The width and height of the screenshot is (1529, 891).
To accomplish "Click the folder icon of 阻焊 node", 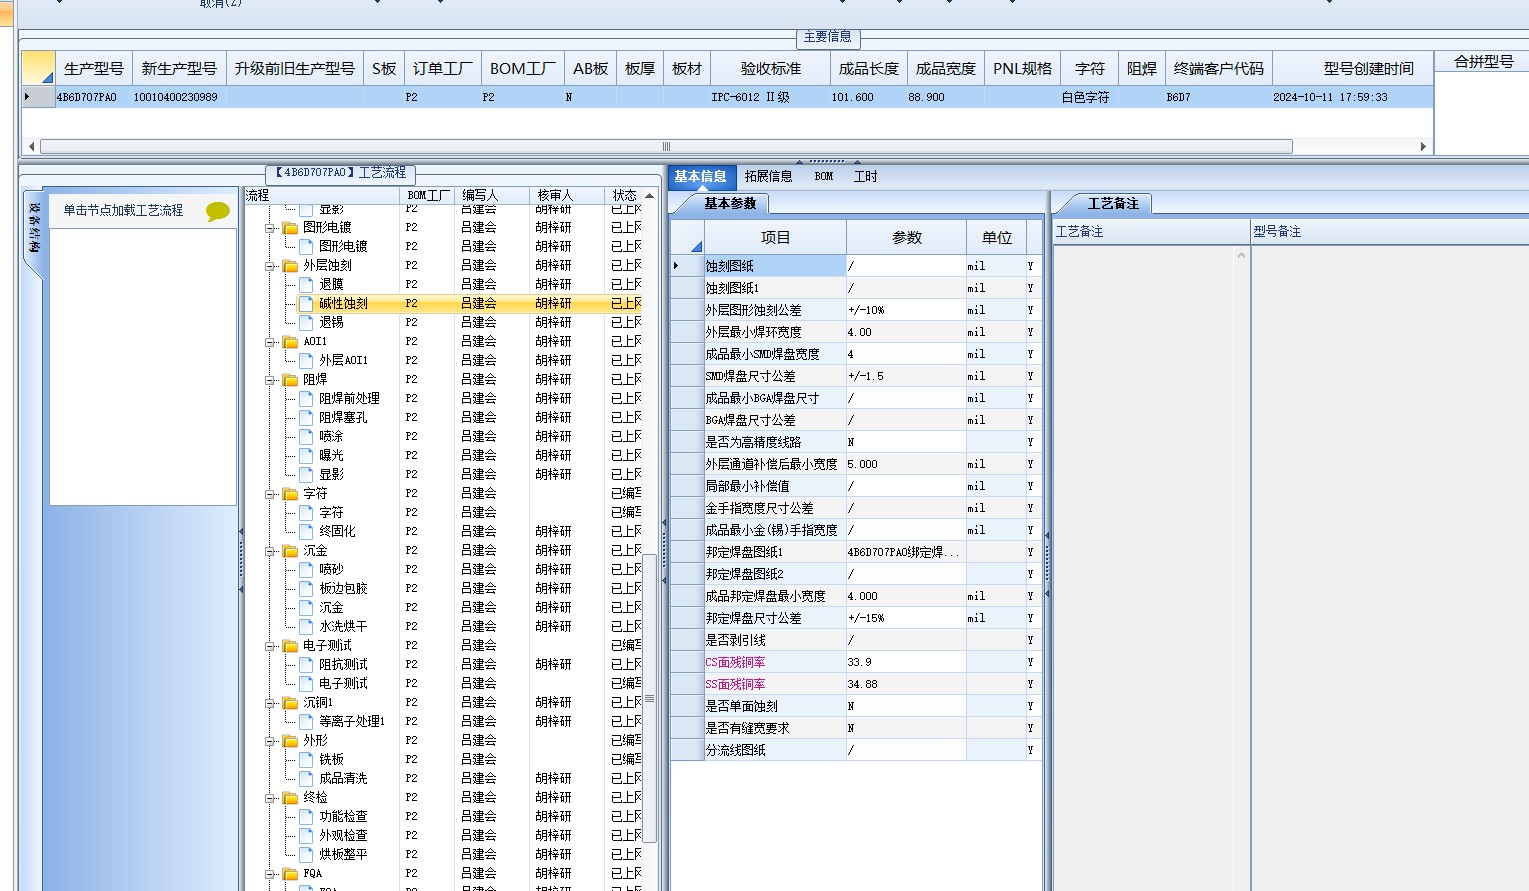I will pyautogui.click(x=291, y=380).
